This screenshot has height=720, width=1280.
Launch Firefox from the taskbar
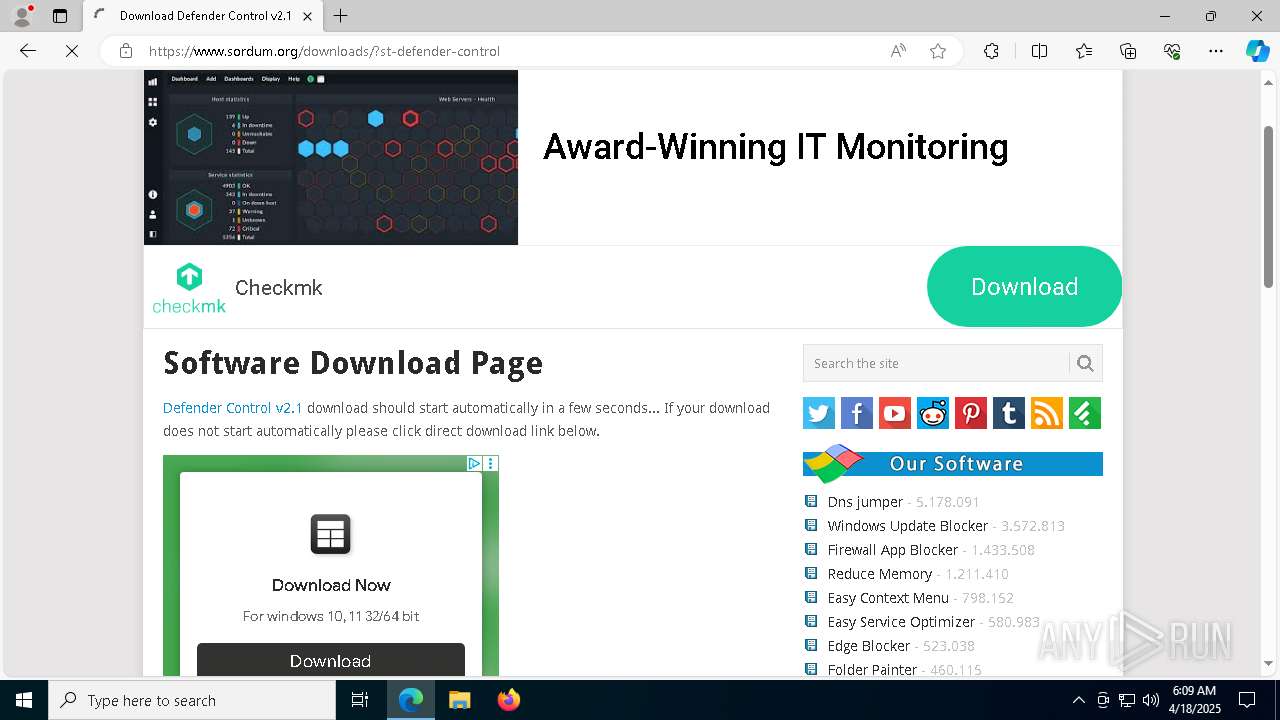(509, 700)
